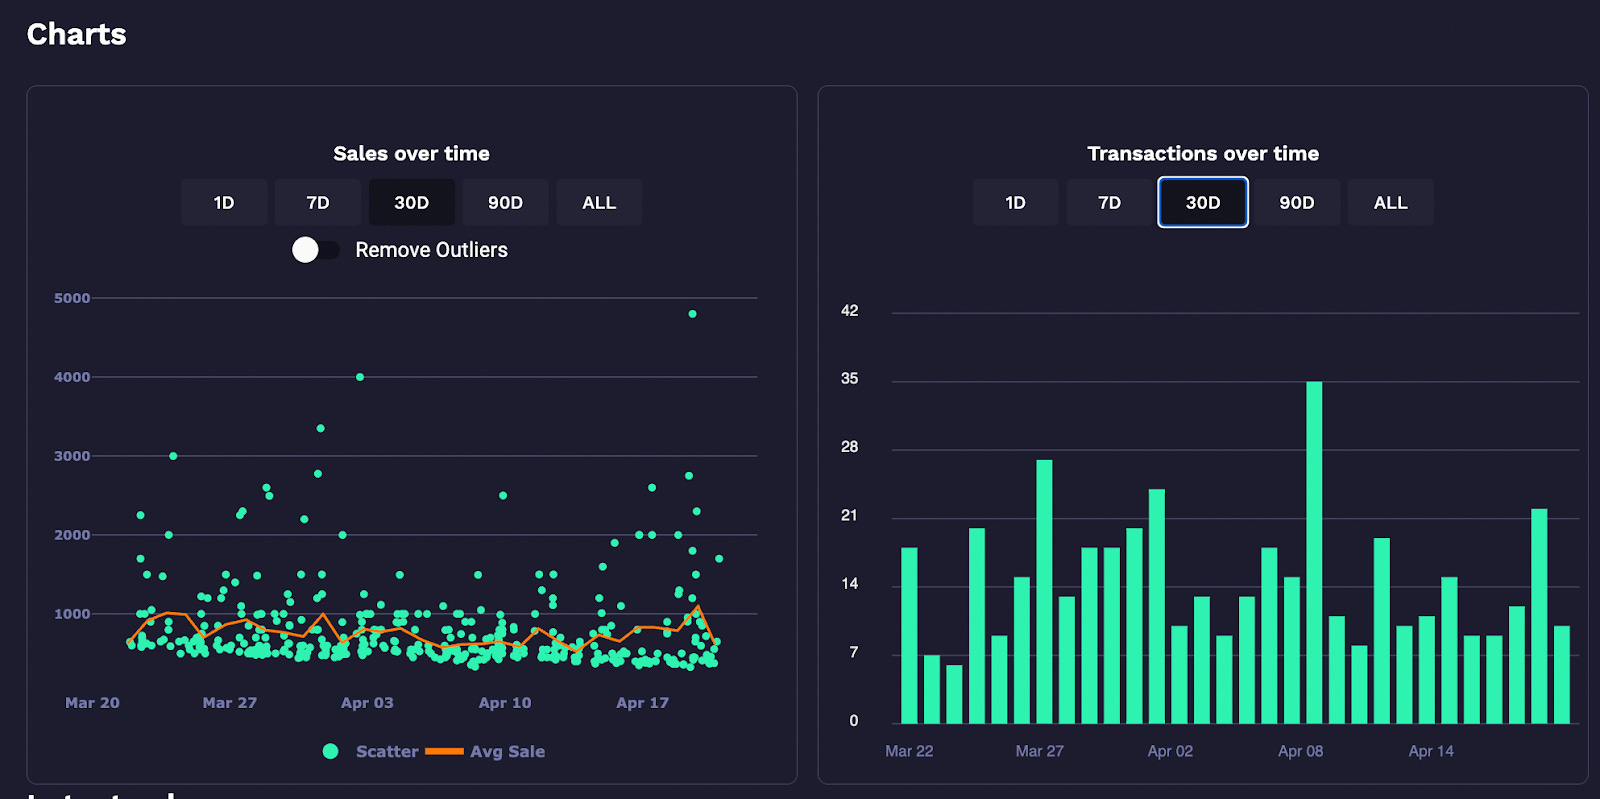The width and height of the screenshot is (1600, 799).
Task: Select 90D range for Transactions over time
Action: tap(1297, 202)
